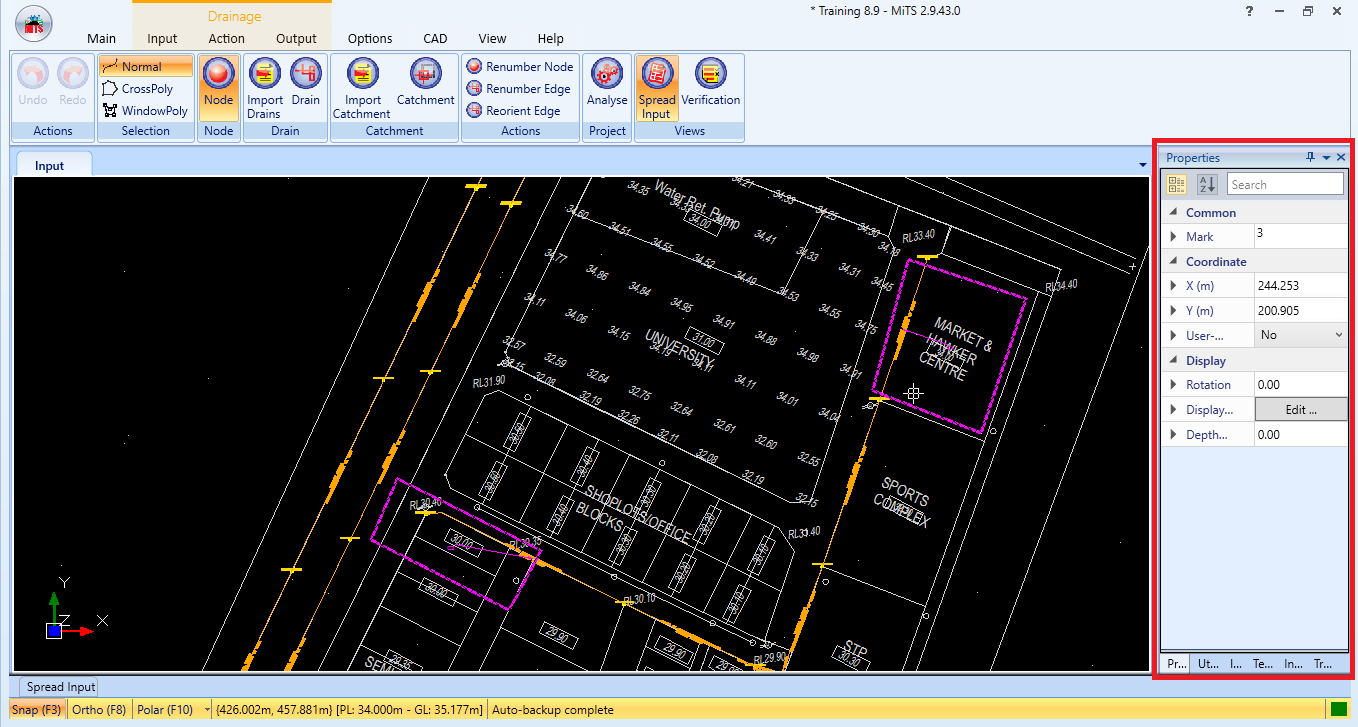
Task: Click the Edit ... display button
Action: 1301,409
